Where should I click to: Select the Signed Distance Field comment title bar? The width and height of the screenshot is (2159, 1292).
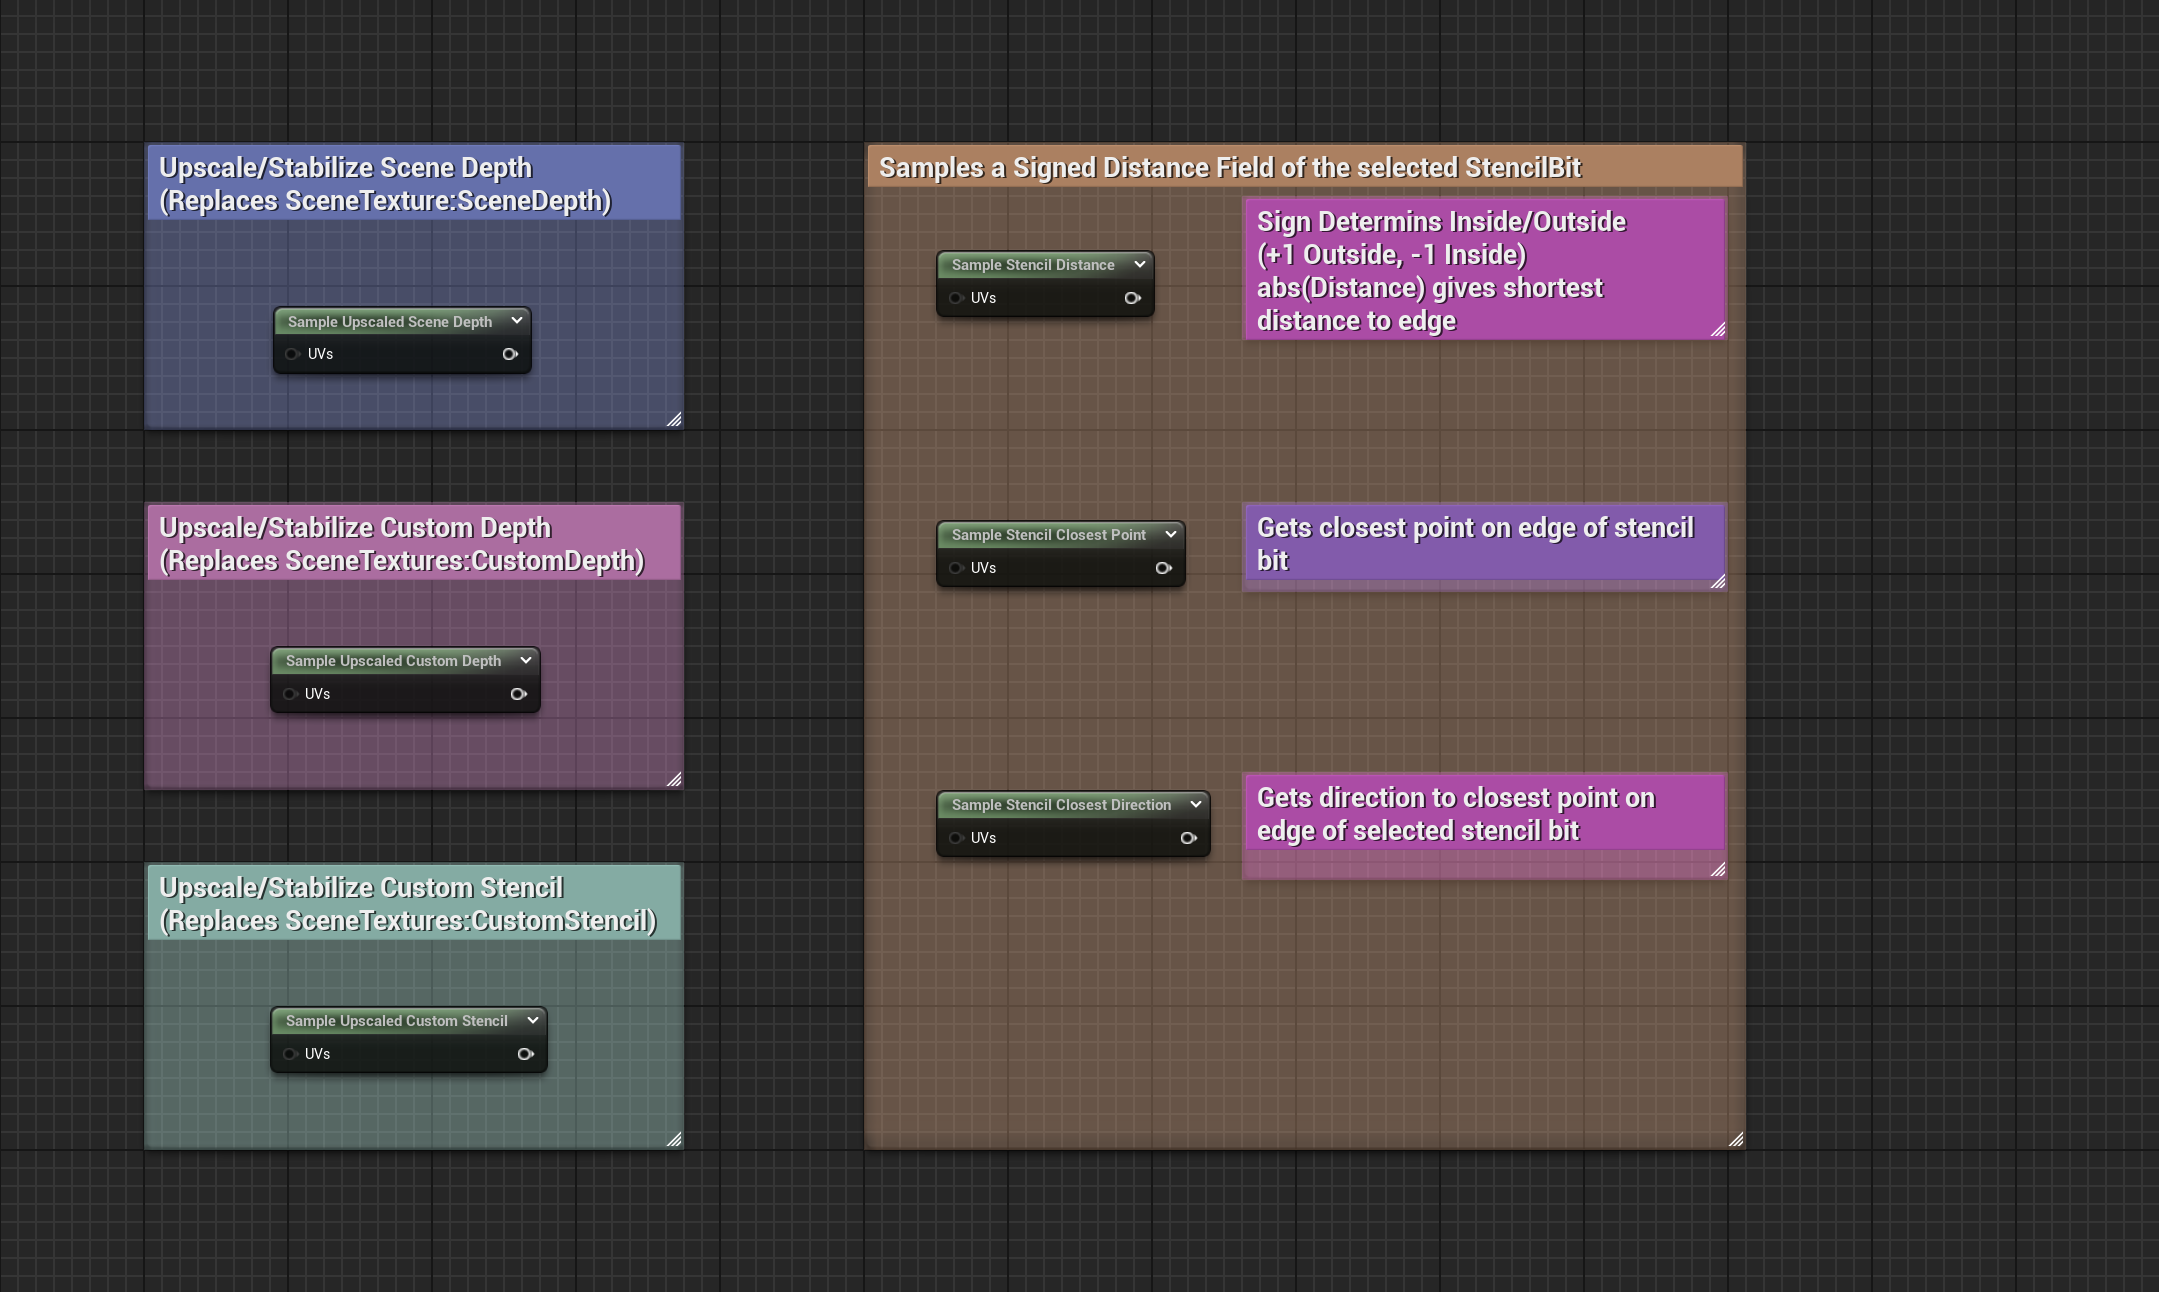1304,167
